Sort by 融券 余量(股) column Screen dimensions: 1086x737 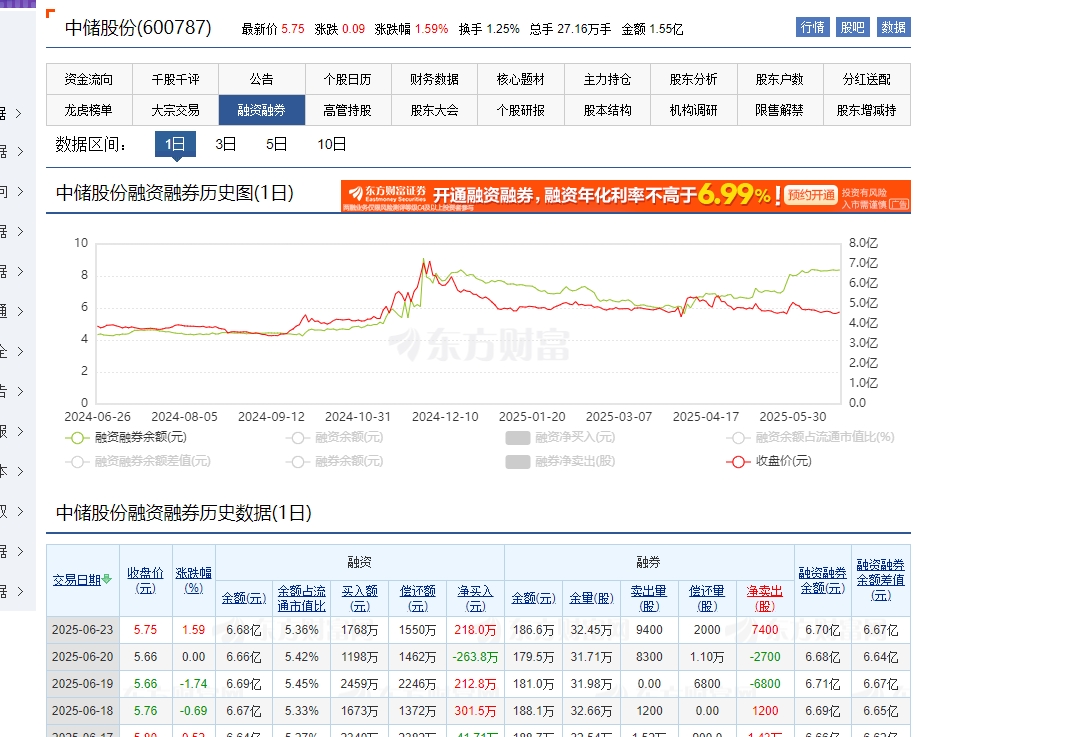pos(591,598)
